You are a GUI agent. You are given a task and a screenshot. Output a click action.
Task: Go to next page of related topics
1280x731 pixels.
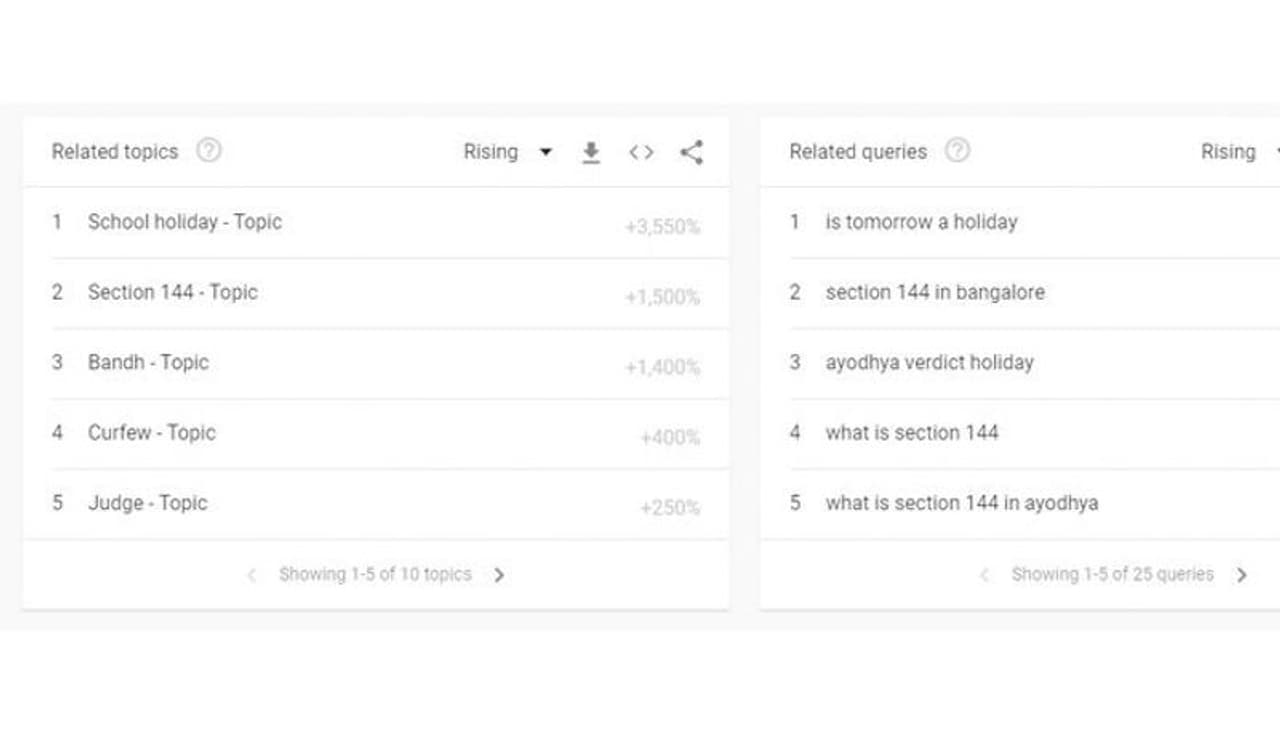point(499,575)
